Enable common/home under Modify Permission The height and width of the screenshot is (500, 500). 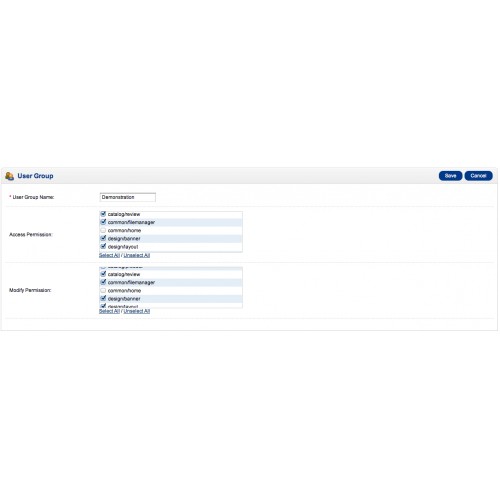pyautogui.click(x=103, y=291)
